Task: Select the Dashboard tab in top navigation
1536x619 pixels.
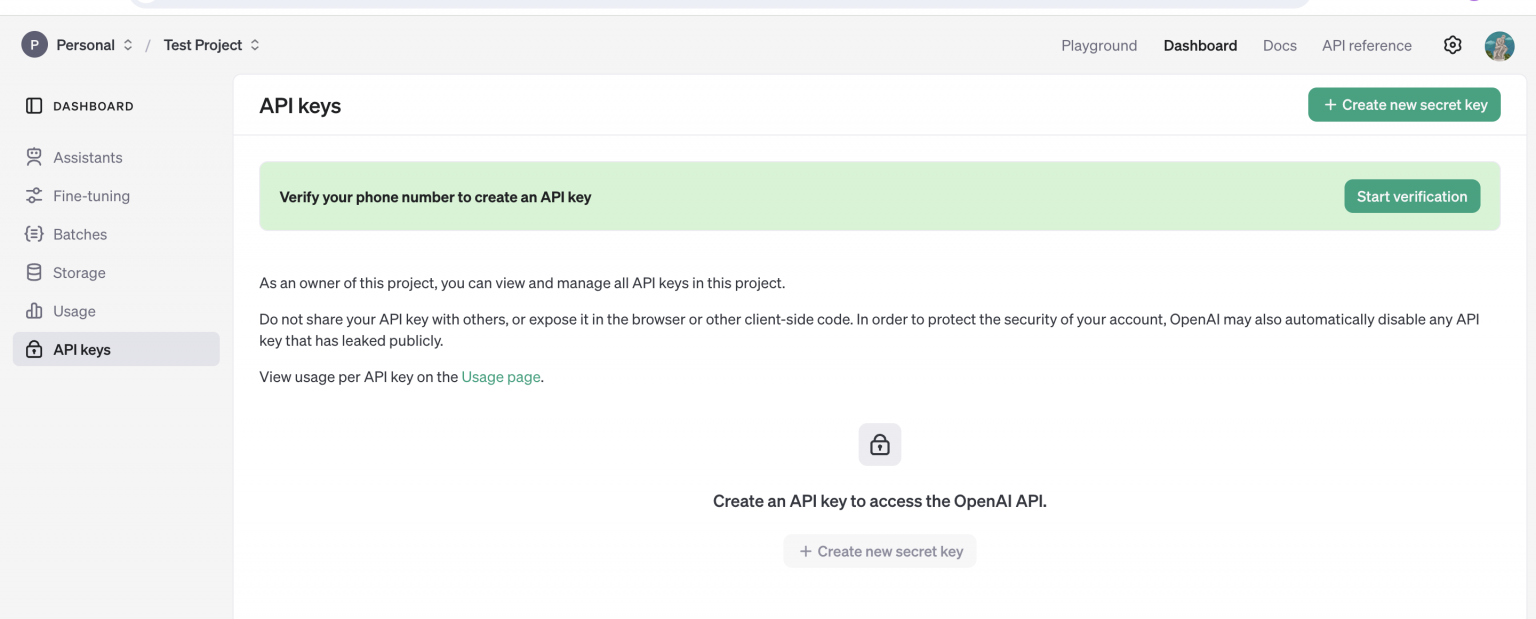Action: tap(1200, 45)
